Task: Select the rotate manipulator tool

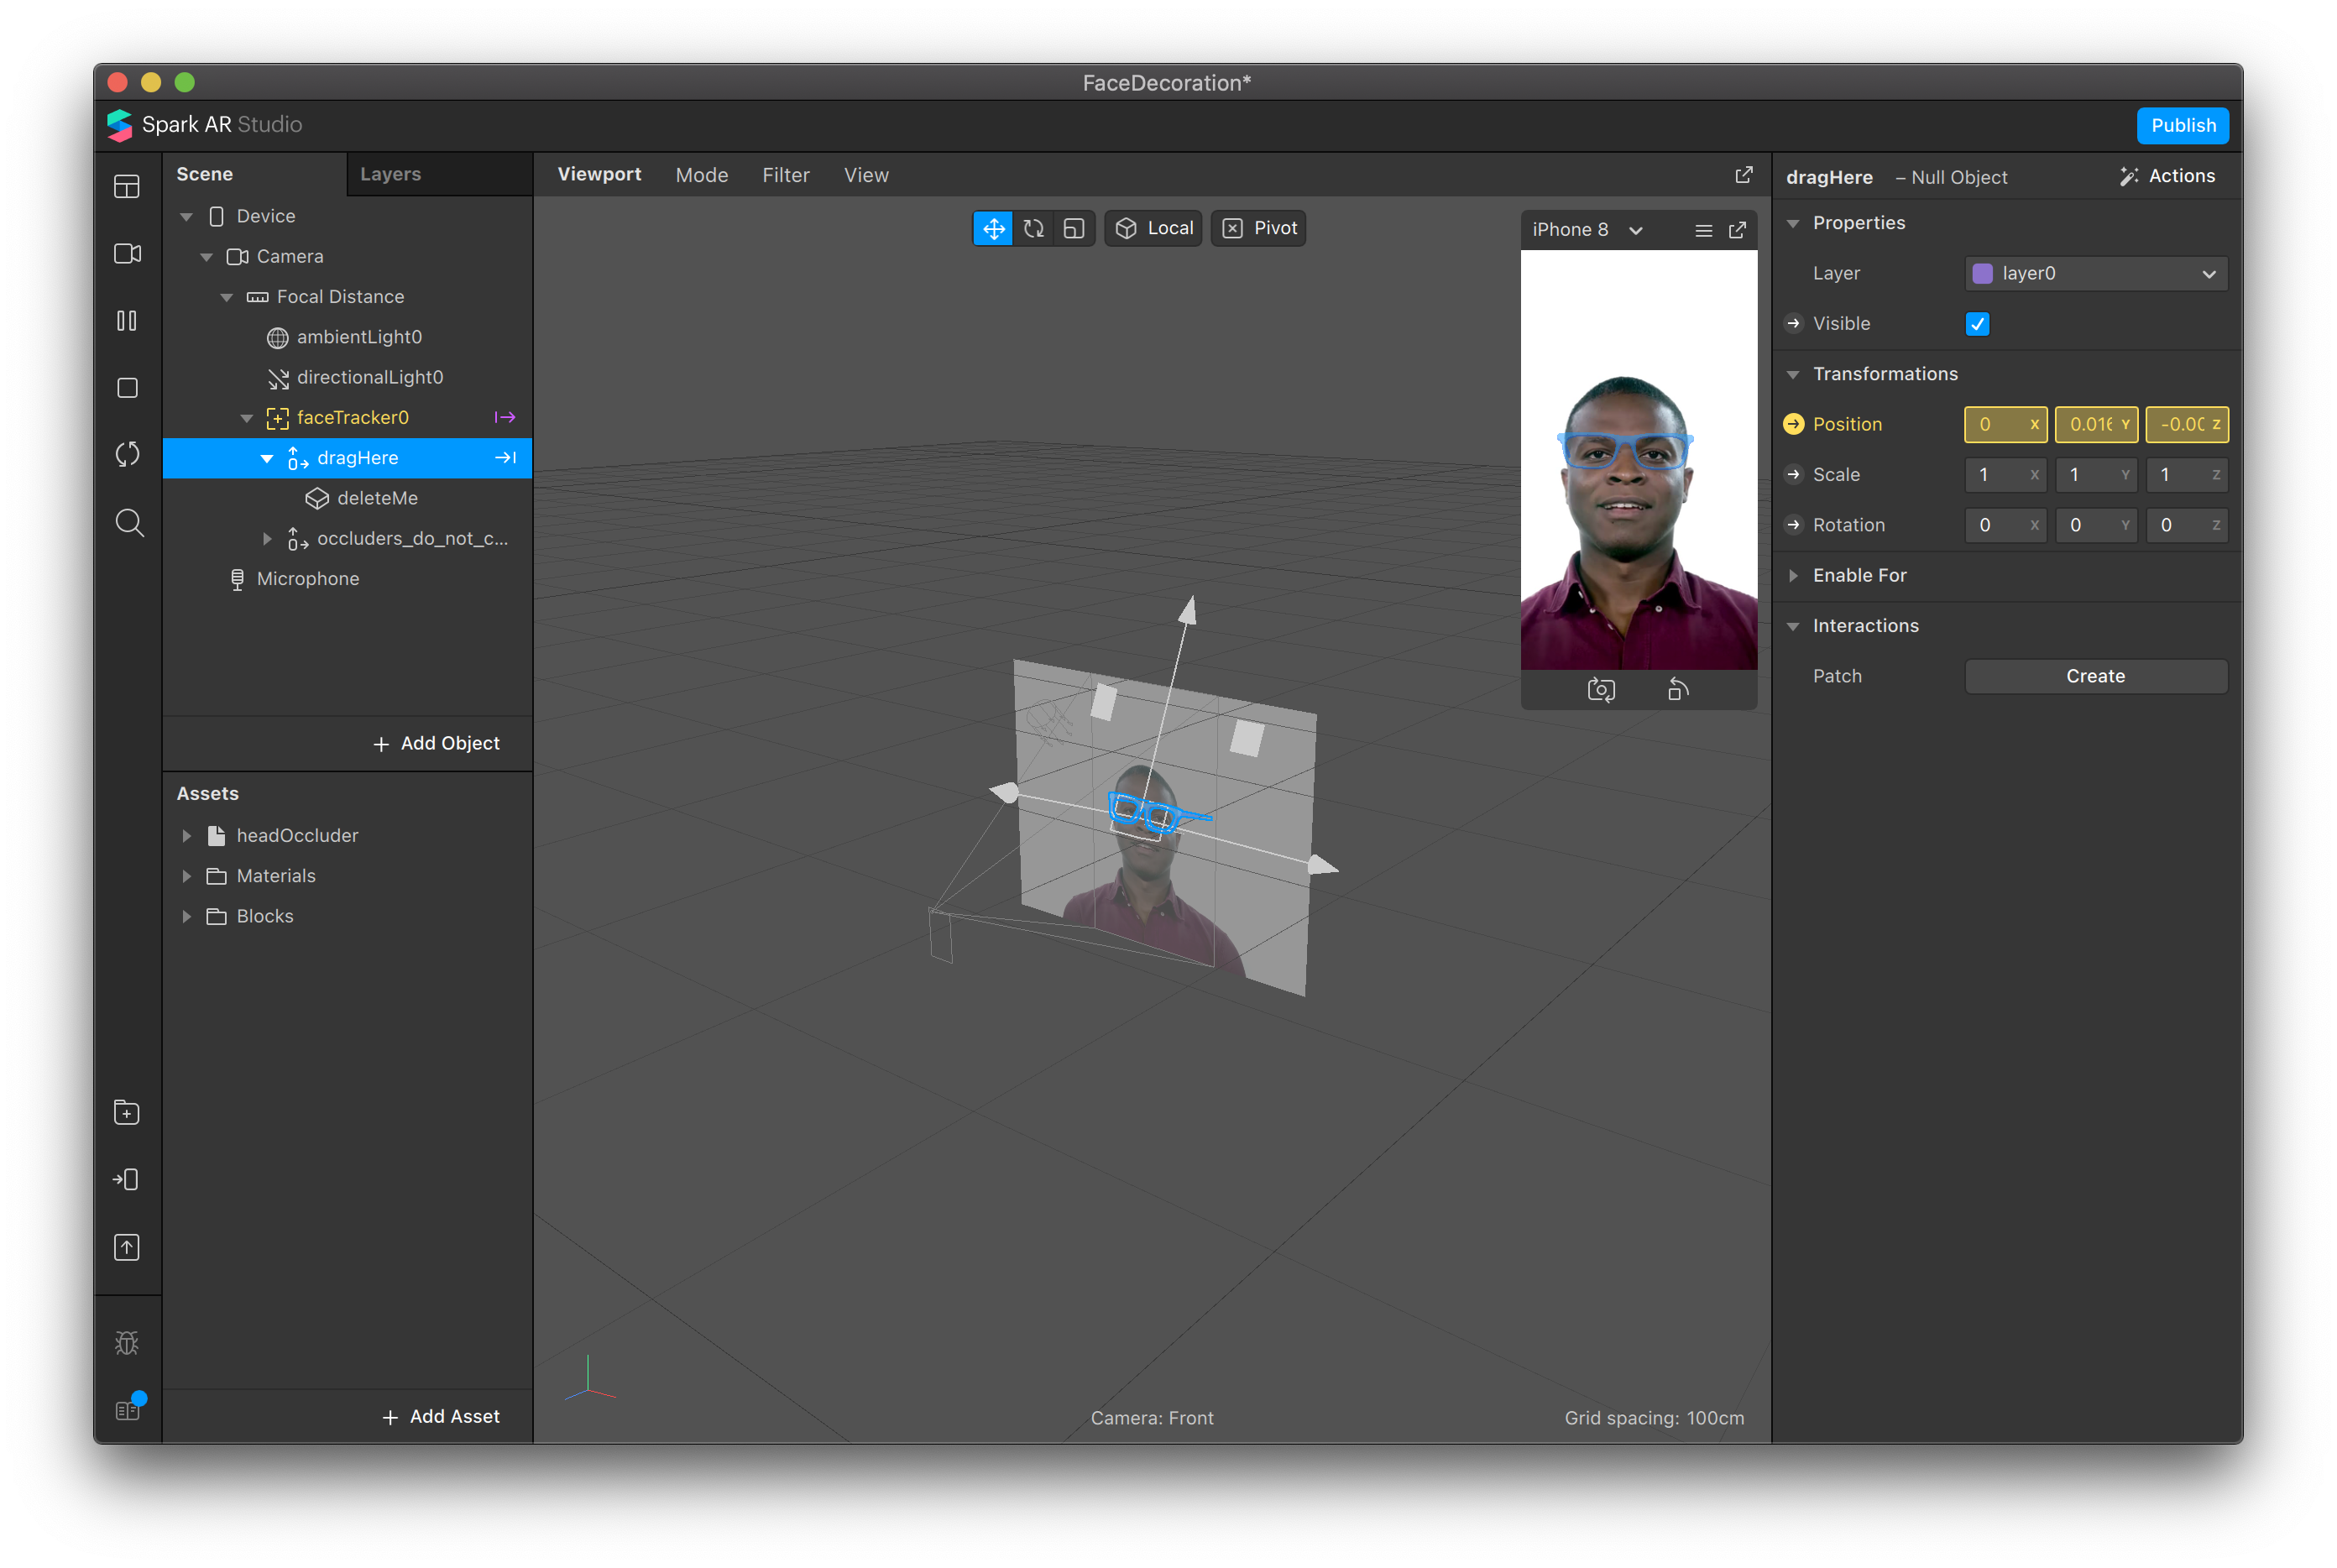Action: (x=1033, y=228)
